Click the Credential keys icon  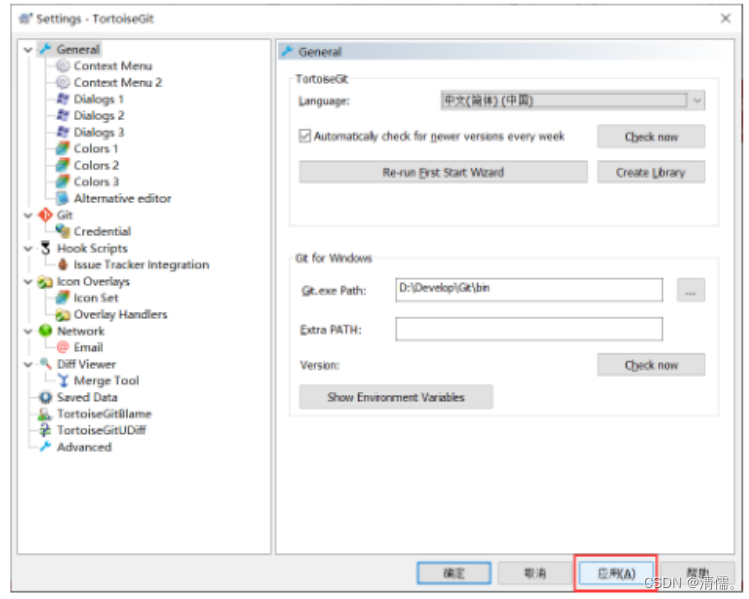point(63,232)
